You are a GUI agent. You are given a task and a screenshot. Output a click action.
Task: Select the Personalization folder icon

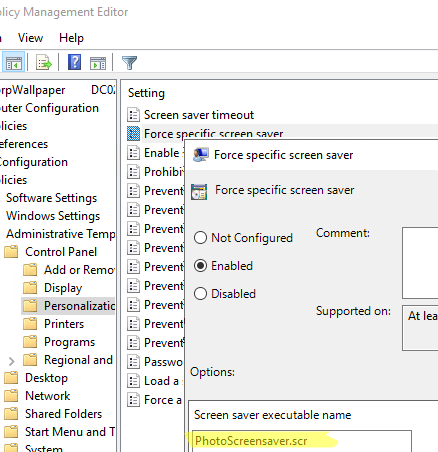pos(30,306)
